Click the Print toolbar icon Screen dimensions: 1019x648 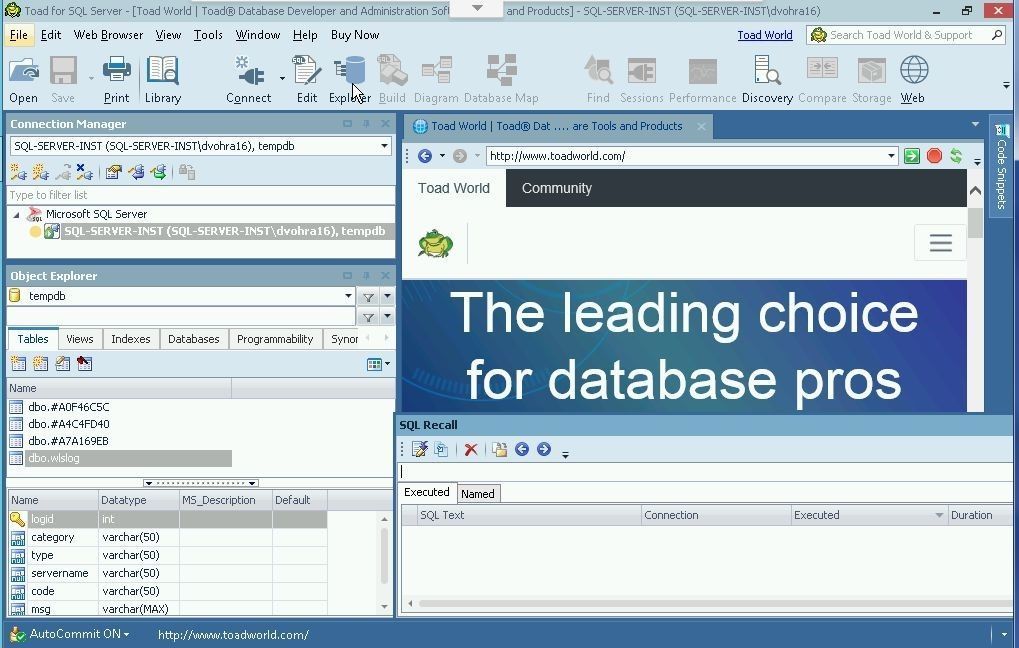(116, 80)
